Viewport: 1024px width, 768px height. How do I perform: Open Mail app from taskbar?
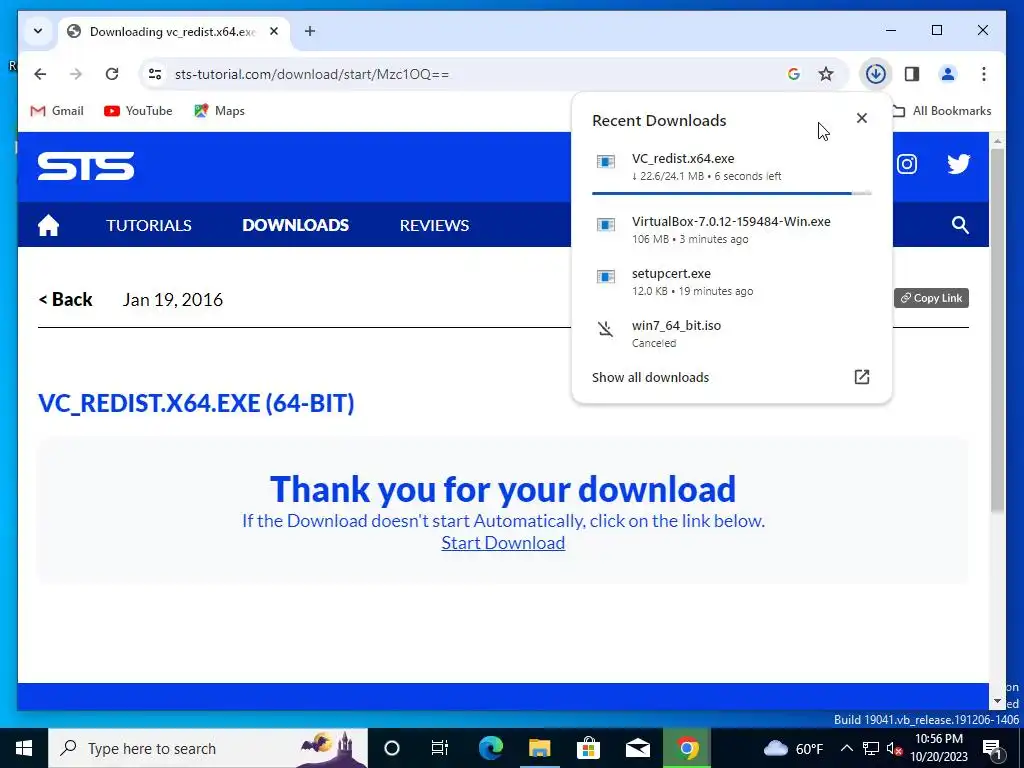pyautogui.click(x=638, y=748)
